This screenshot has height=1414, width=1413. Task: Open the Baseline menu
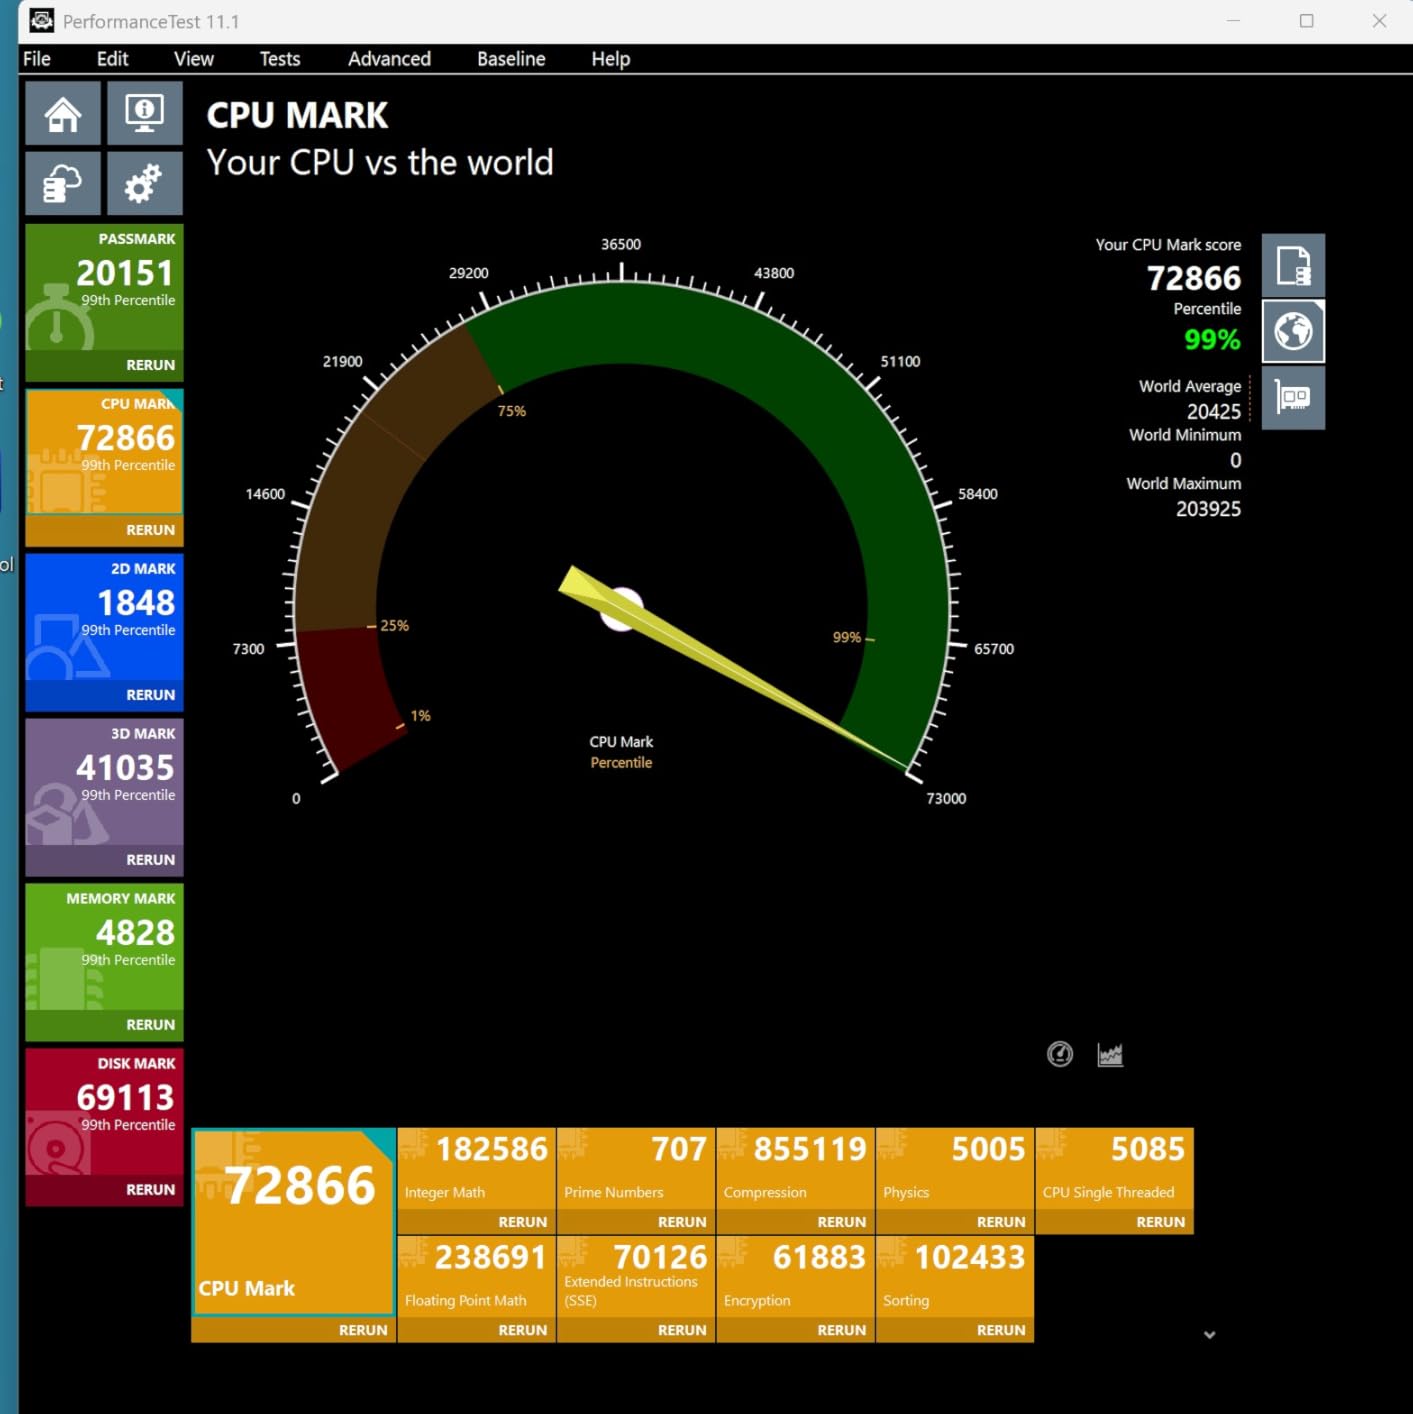(511, 59)
